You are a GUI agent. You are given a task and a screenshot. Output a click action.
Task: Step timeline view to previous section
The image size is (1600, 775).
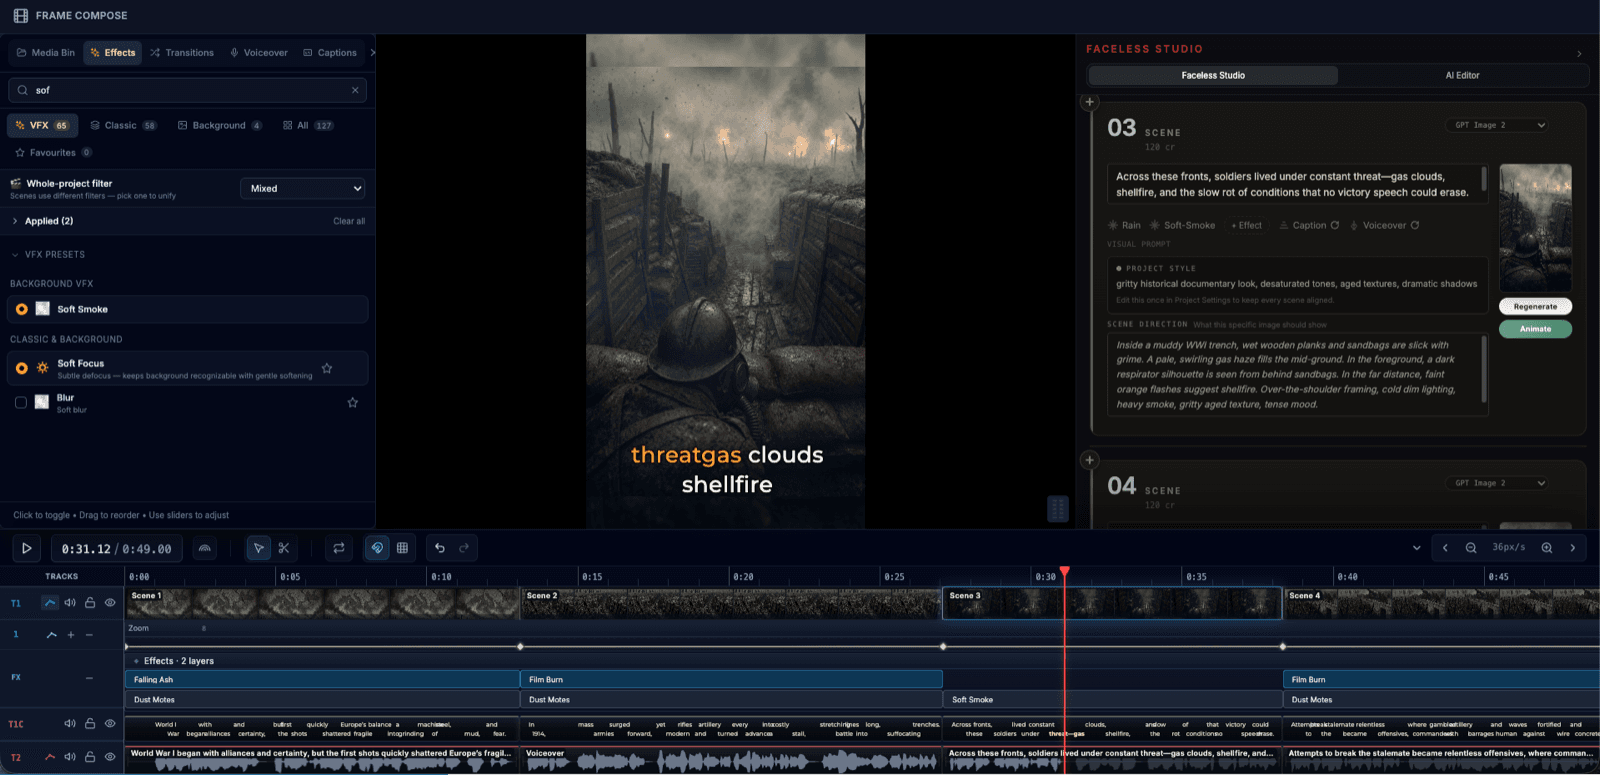click(1445, 548)
